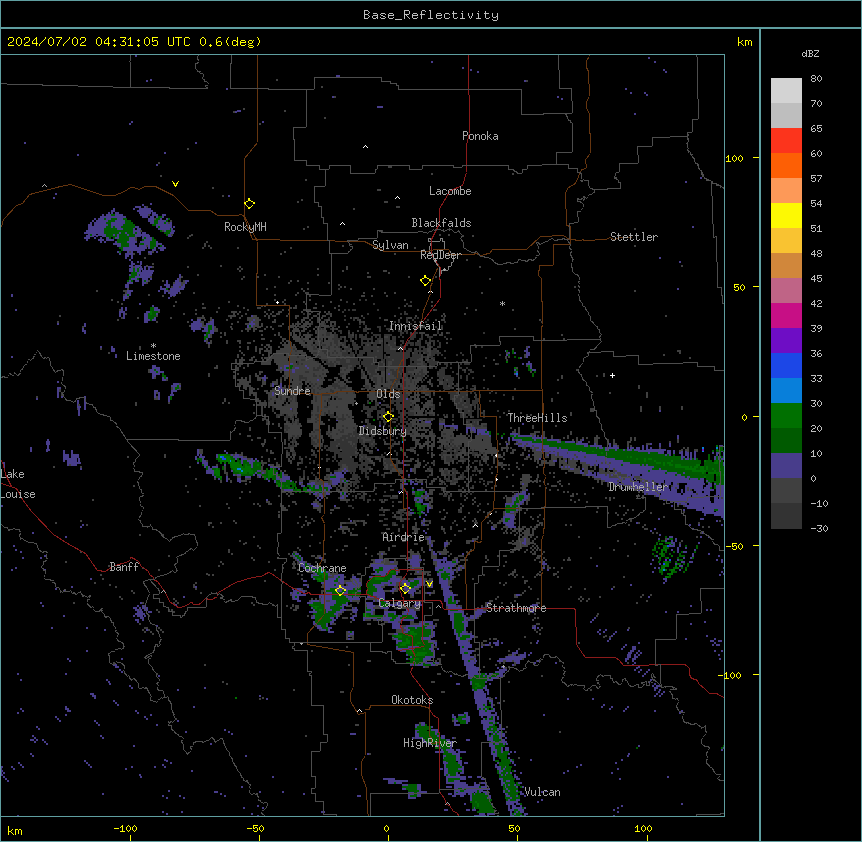Click the Limestone label
The image size is (862, 842).
[153, 356]
